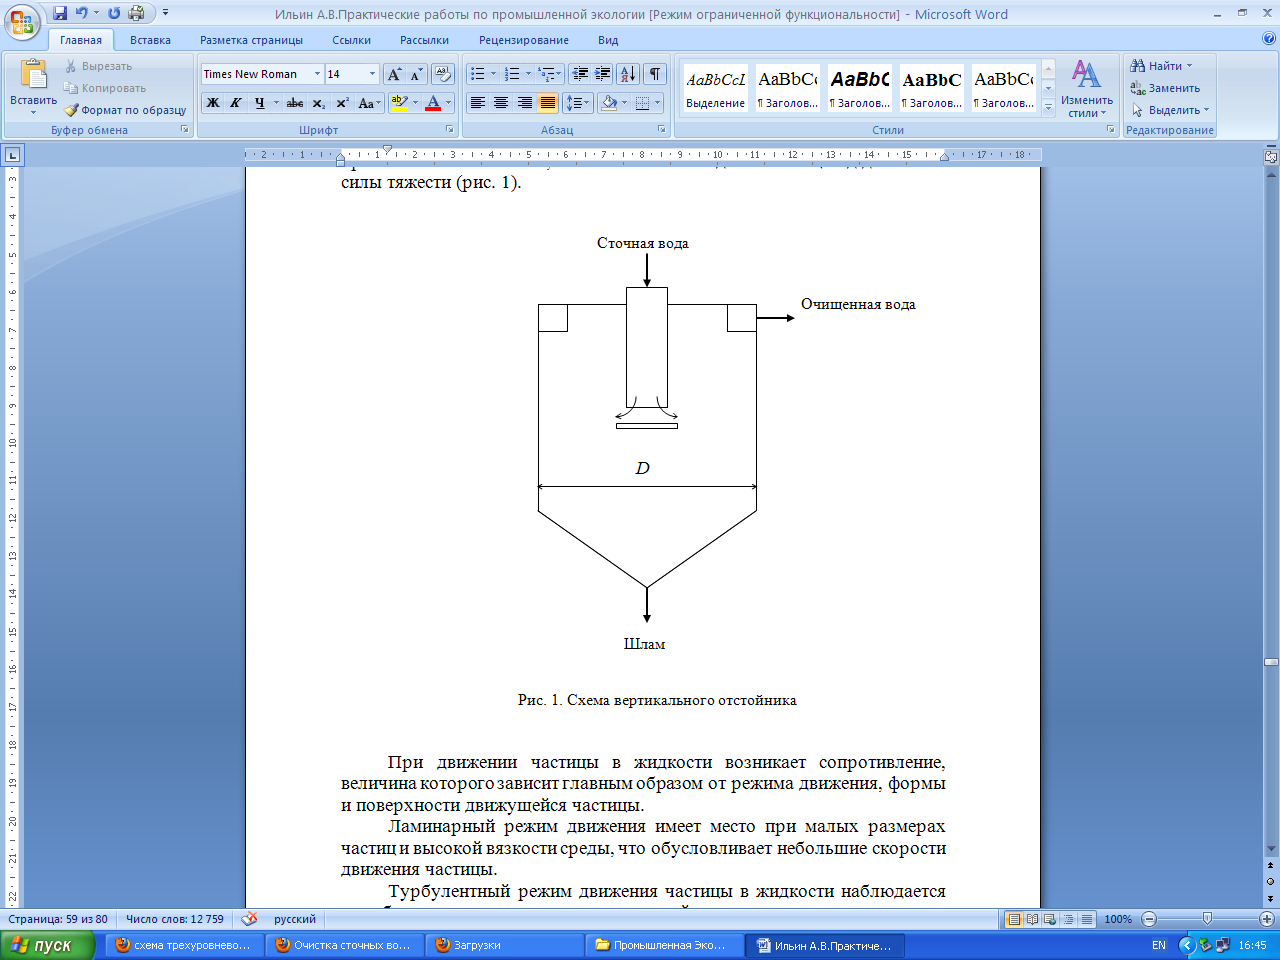This screenshot has height=960, width=1280.
Task: Shrink font size with the smaller A icon
Action: tap(415, 74)
